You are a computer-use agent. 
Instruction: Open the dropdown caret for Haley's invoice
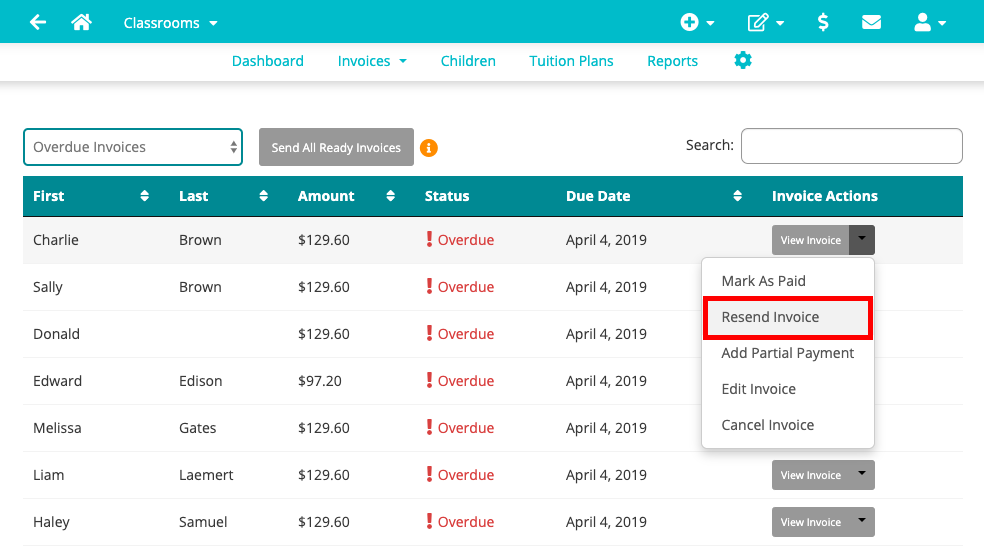[862, 522]
